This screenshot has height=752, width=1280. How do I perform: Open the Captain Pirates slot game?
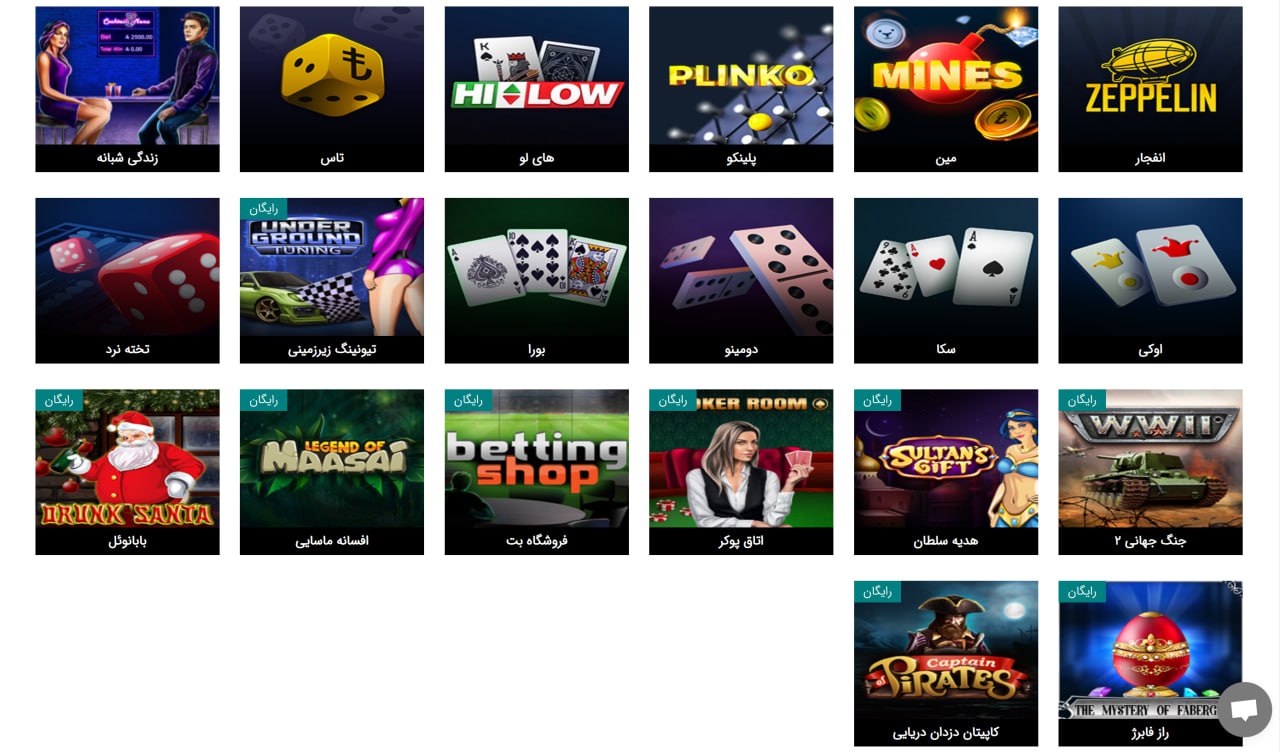tap(946, 664)
